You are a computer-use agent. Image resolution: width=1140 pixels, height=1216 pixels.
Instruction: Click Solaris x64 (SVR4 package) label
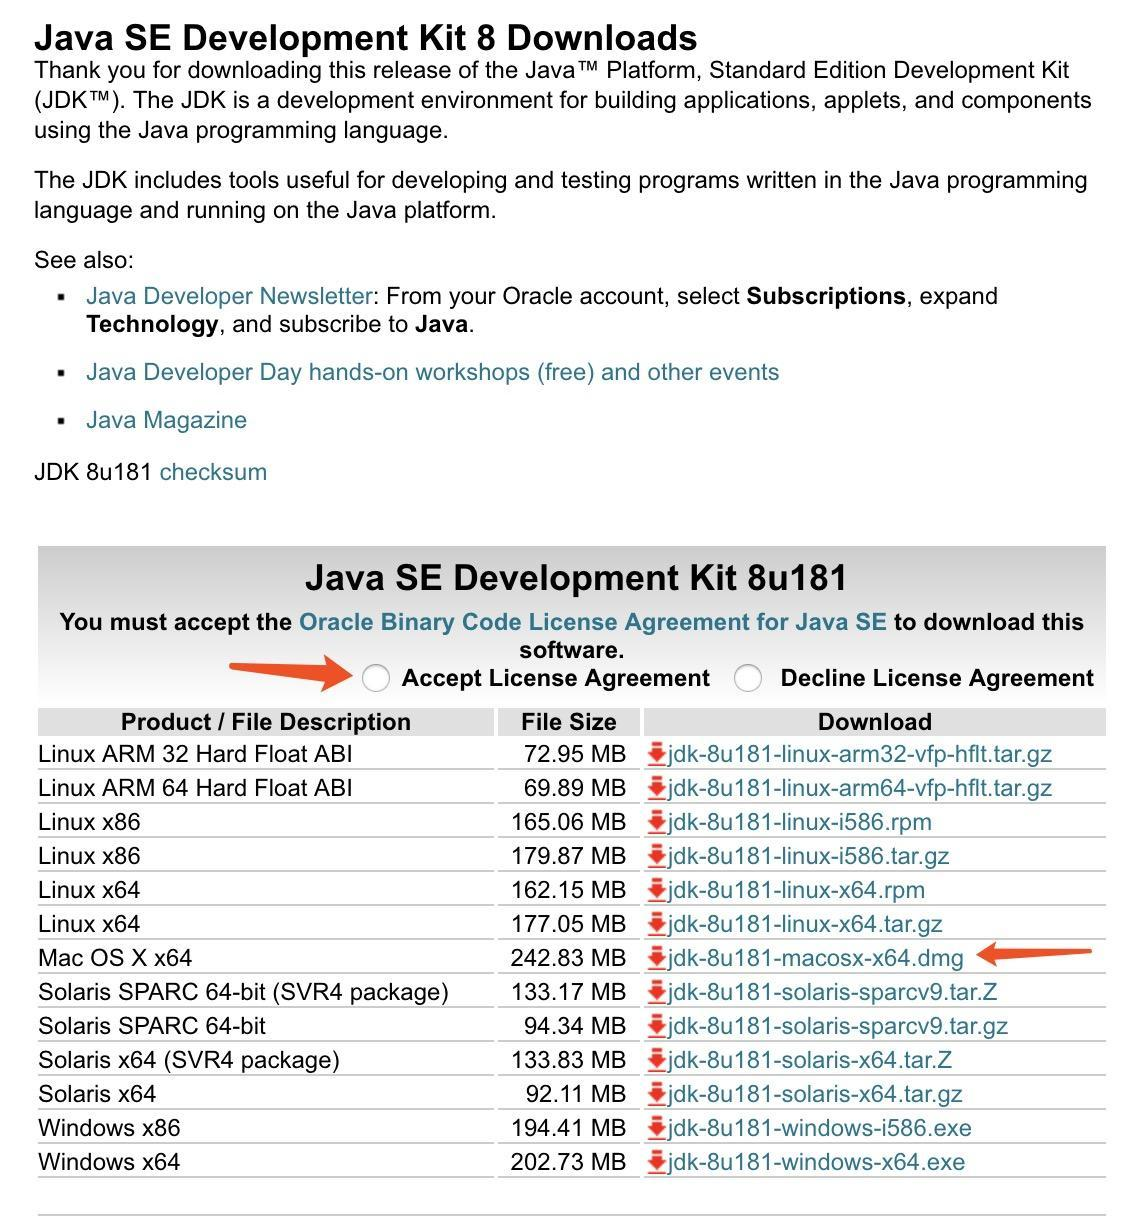(x=189, y=1060)
